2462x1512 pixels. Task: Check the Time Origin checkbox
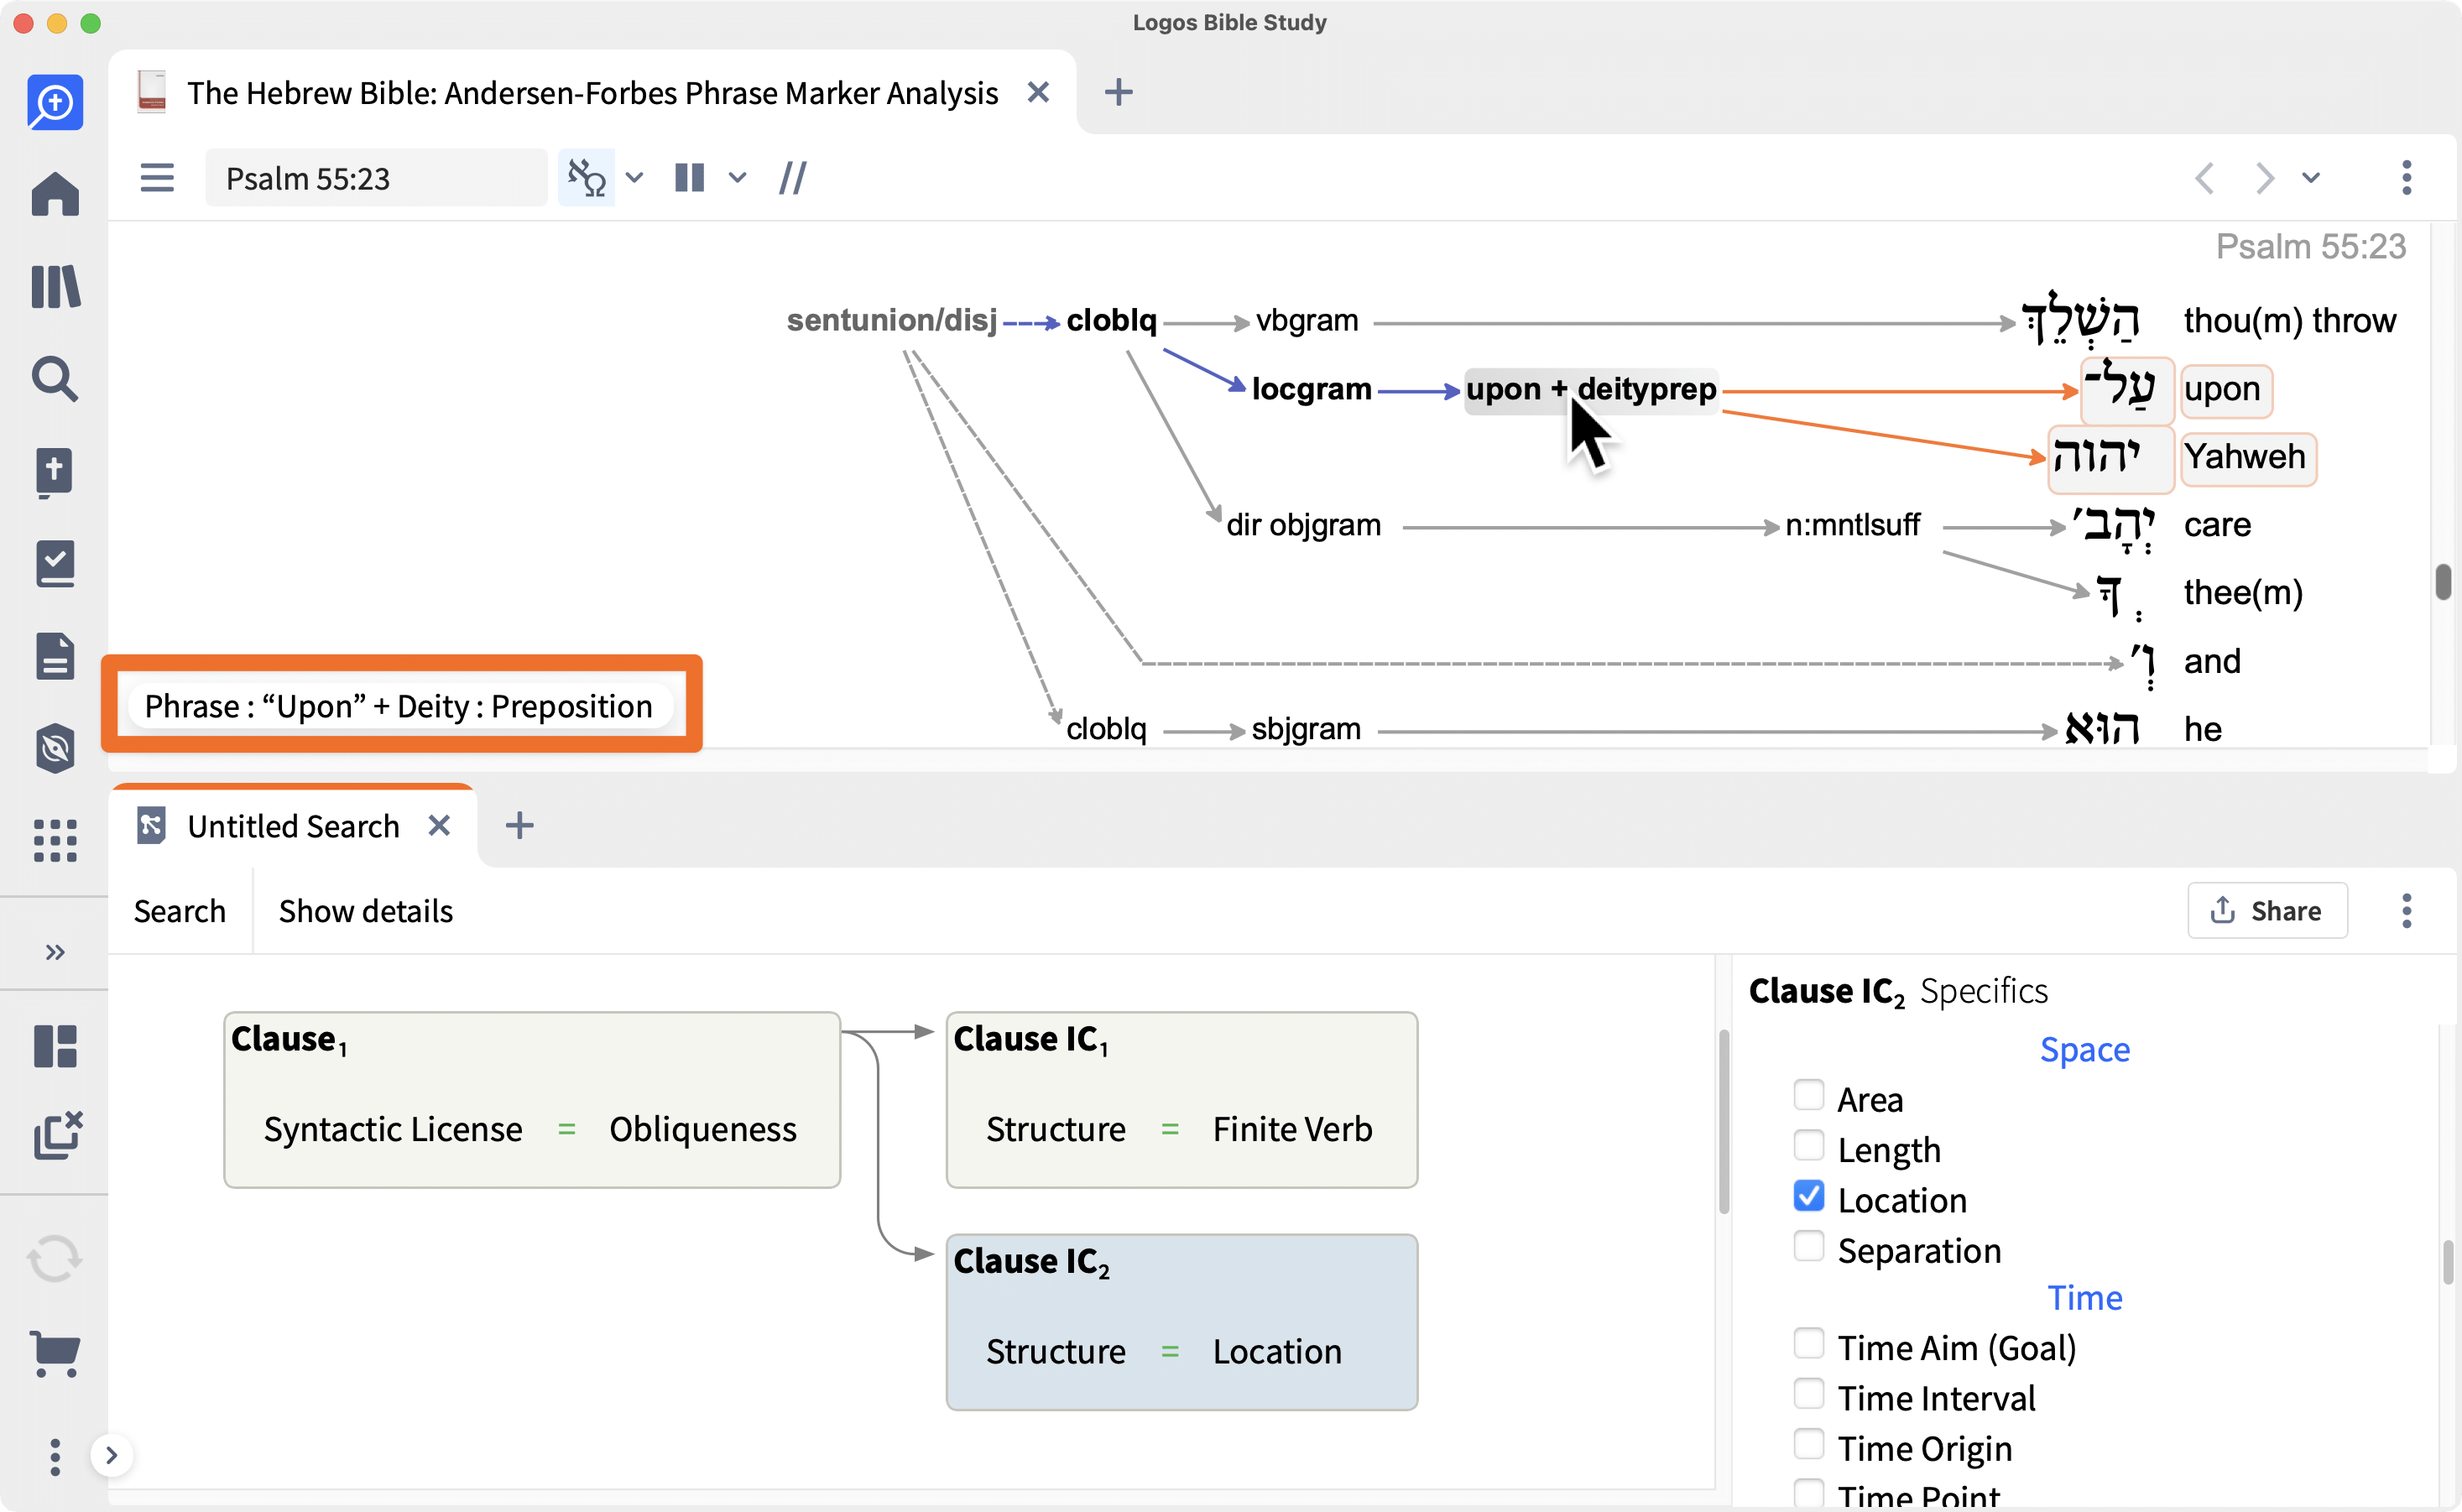click(x=1808, y=1445)
